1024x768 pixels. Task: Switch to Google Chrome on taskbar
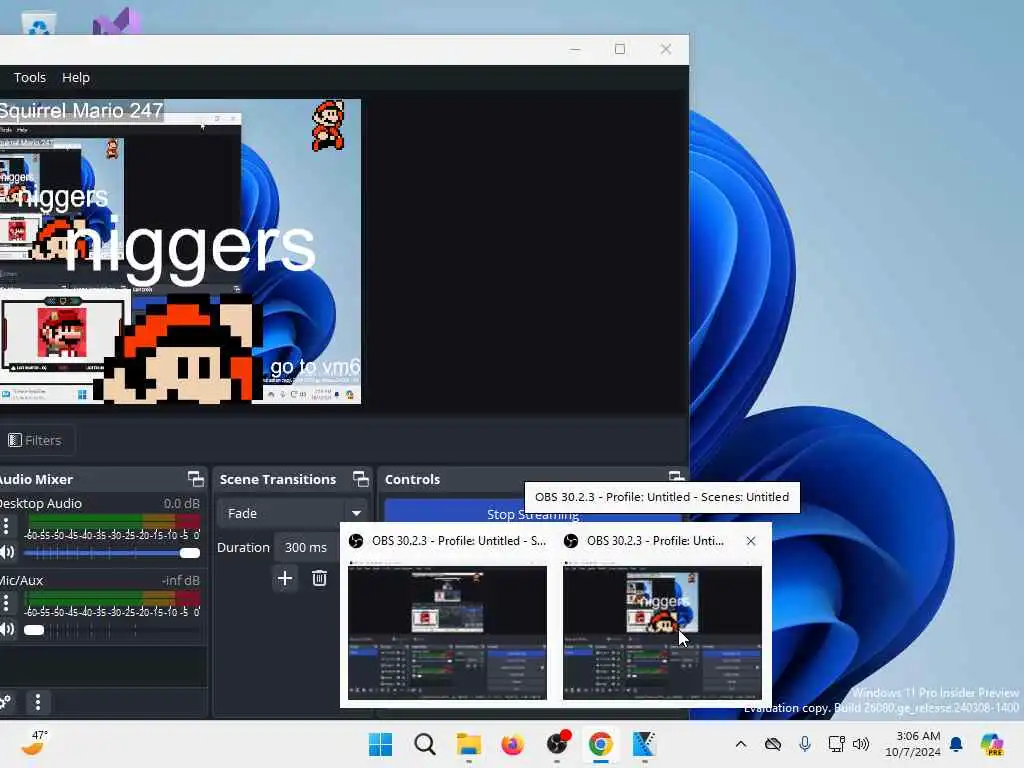601,744
